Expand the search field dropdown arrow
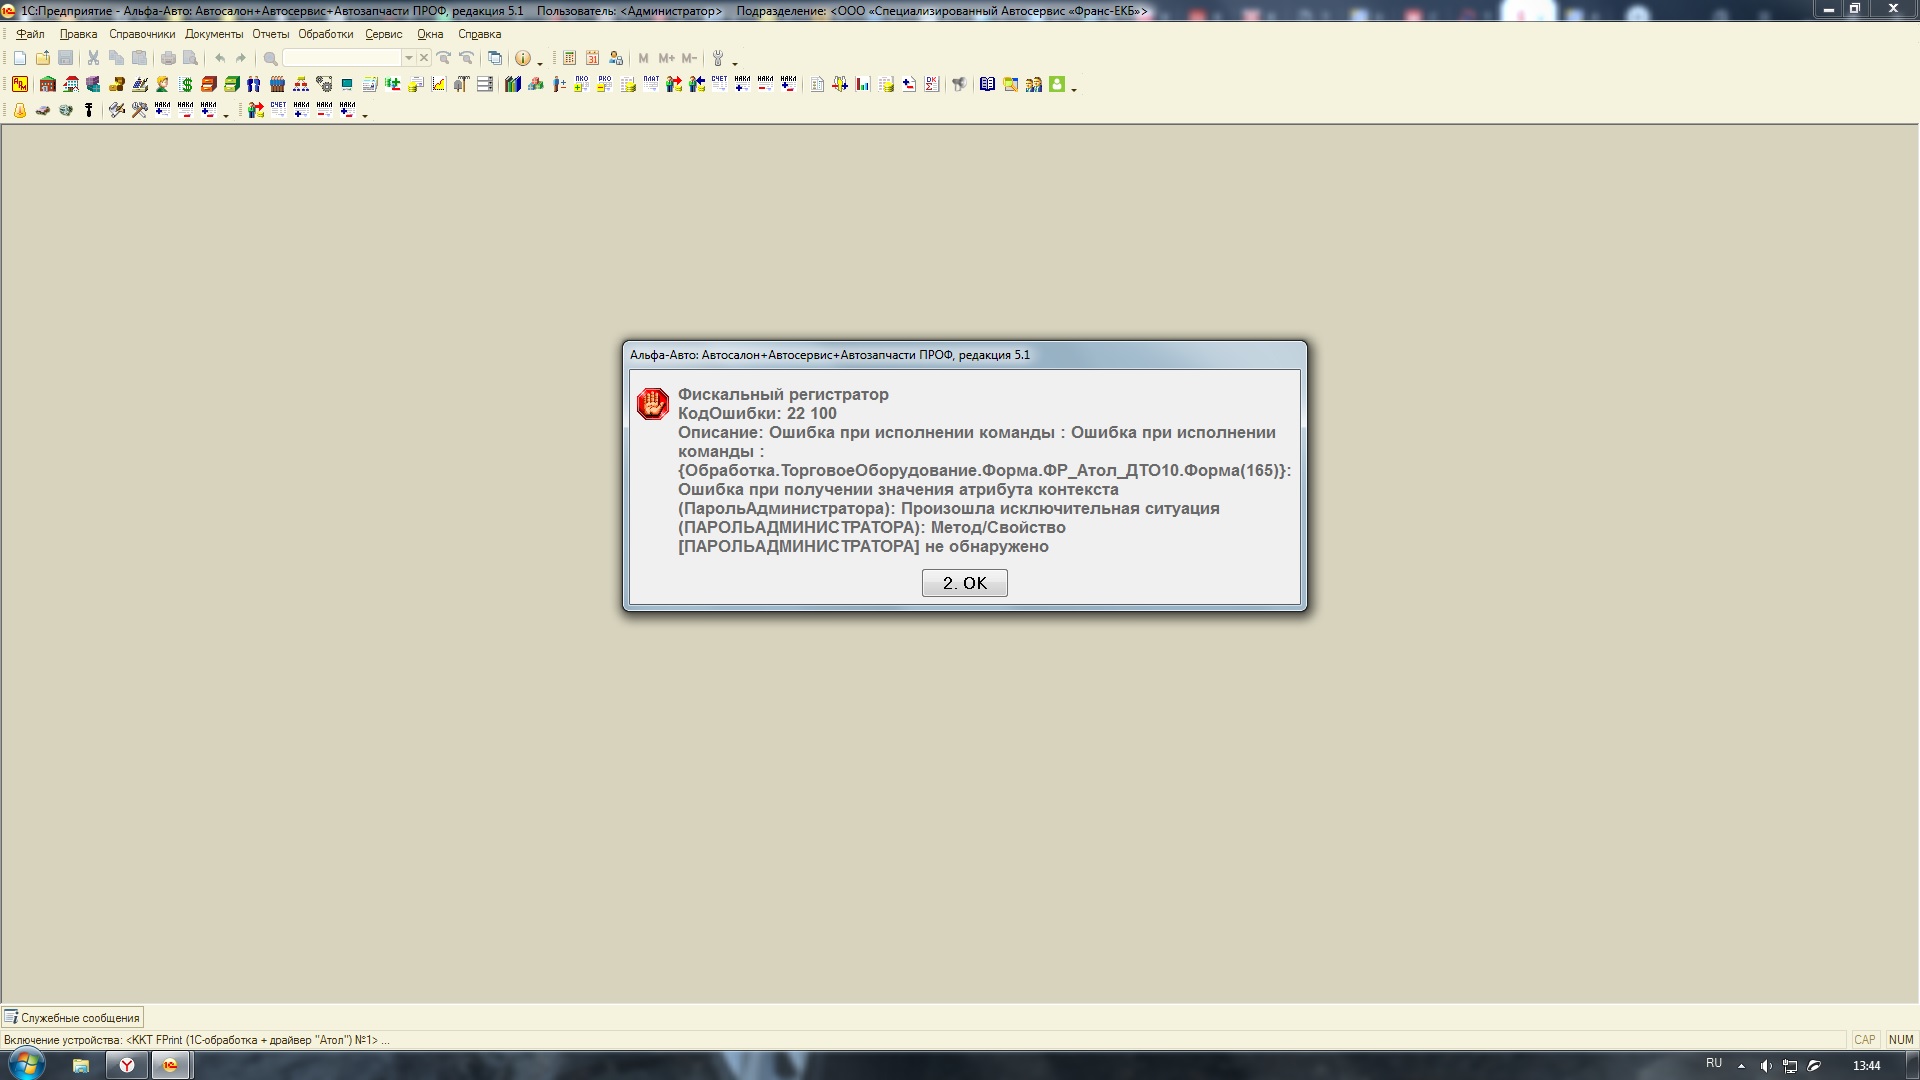Viewport: 1920px width, 1080px height. point(409,58)
